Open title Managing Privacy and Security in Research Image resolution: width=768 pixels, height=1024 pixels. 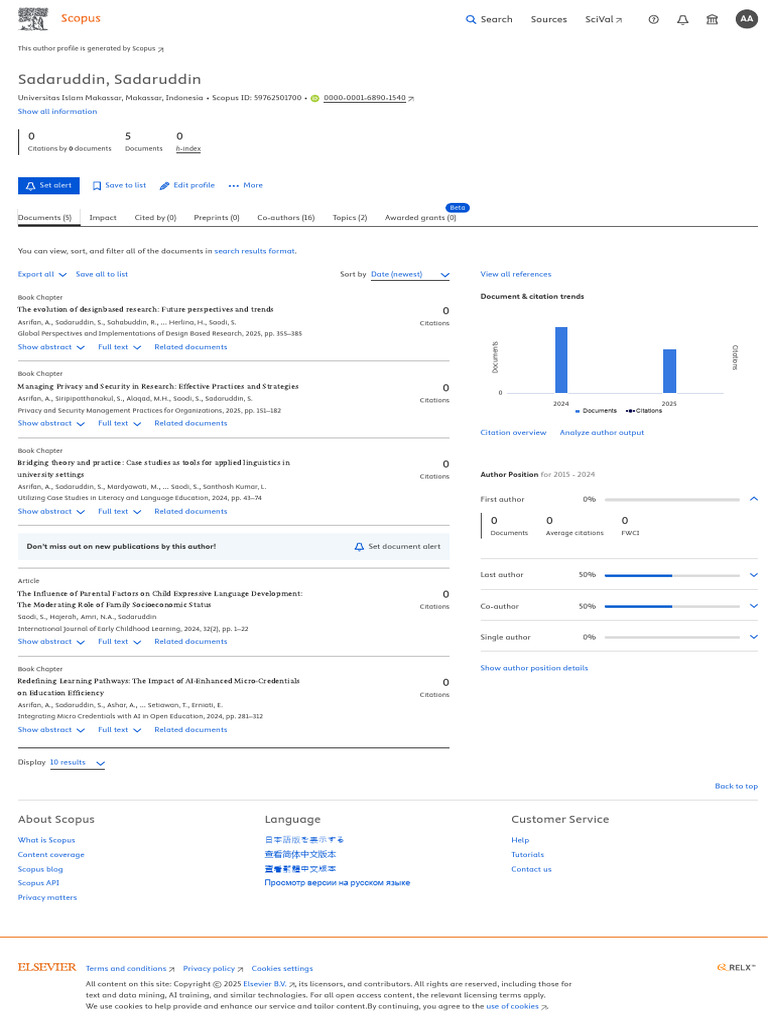158,387
